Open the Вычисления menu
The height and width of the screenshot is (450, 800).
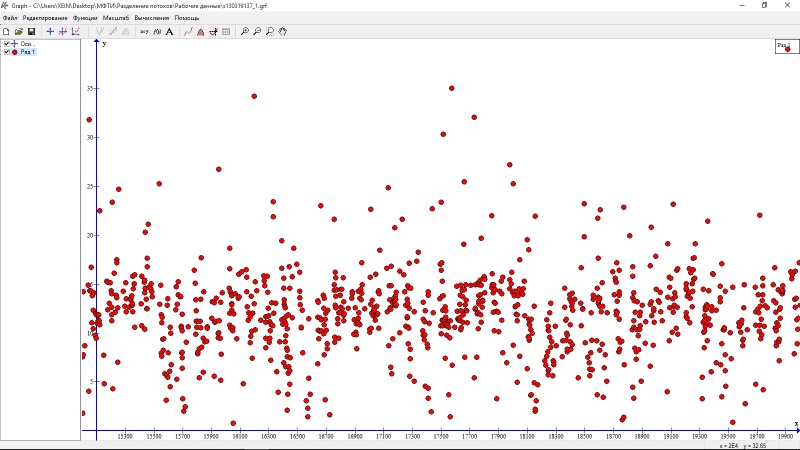point(152,18)
